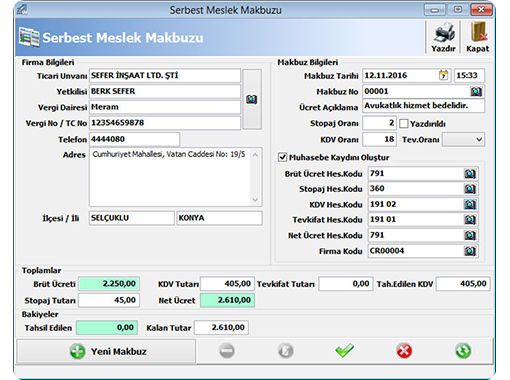The image size is (510, 380).
Task: Click the Vergi No / TC No field
Action: [165, 123]
